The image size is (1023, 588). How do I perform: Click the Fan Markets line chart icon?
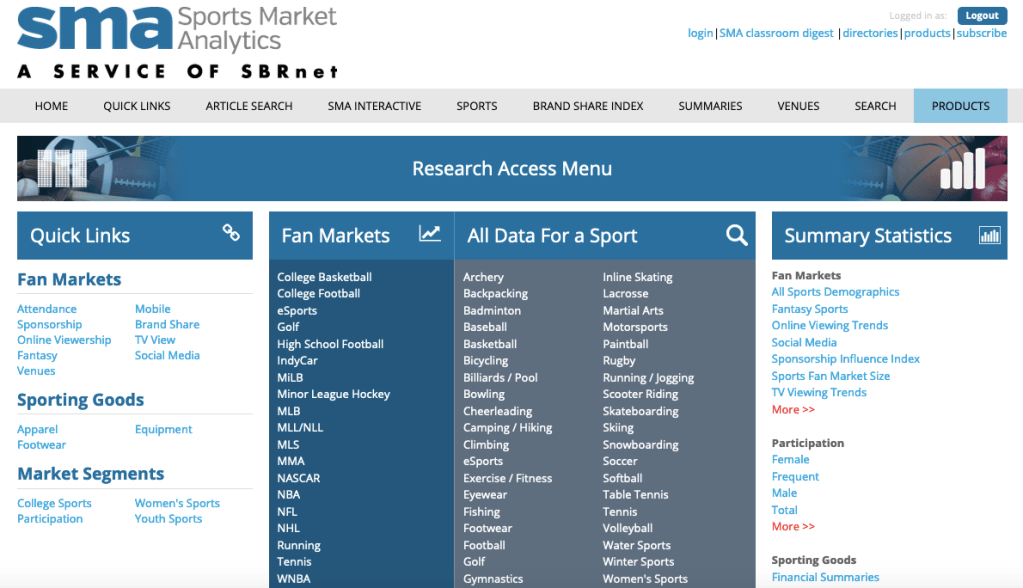429,234
